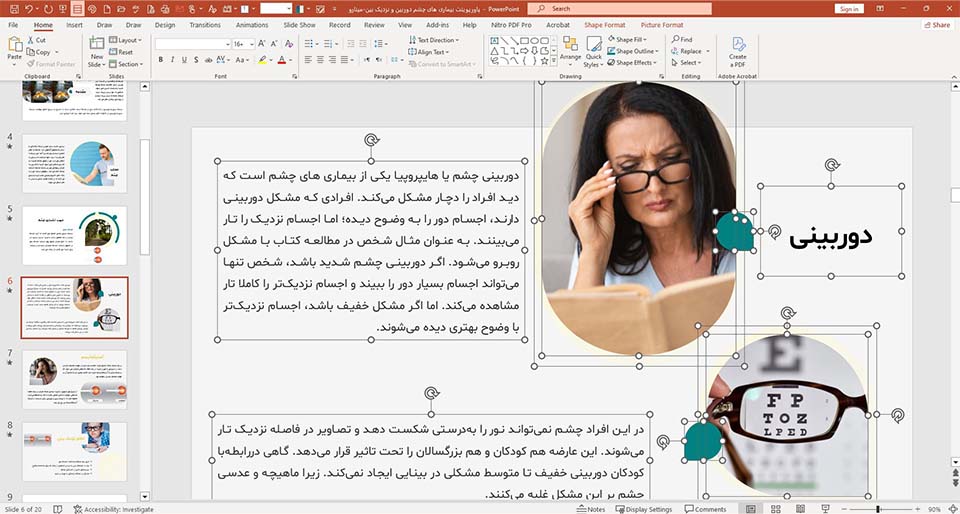
Task: Align text right
Action: [331, 60]
